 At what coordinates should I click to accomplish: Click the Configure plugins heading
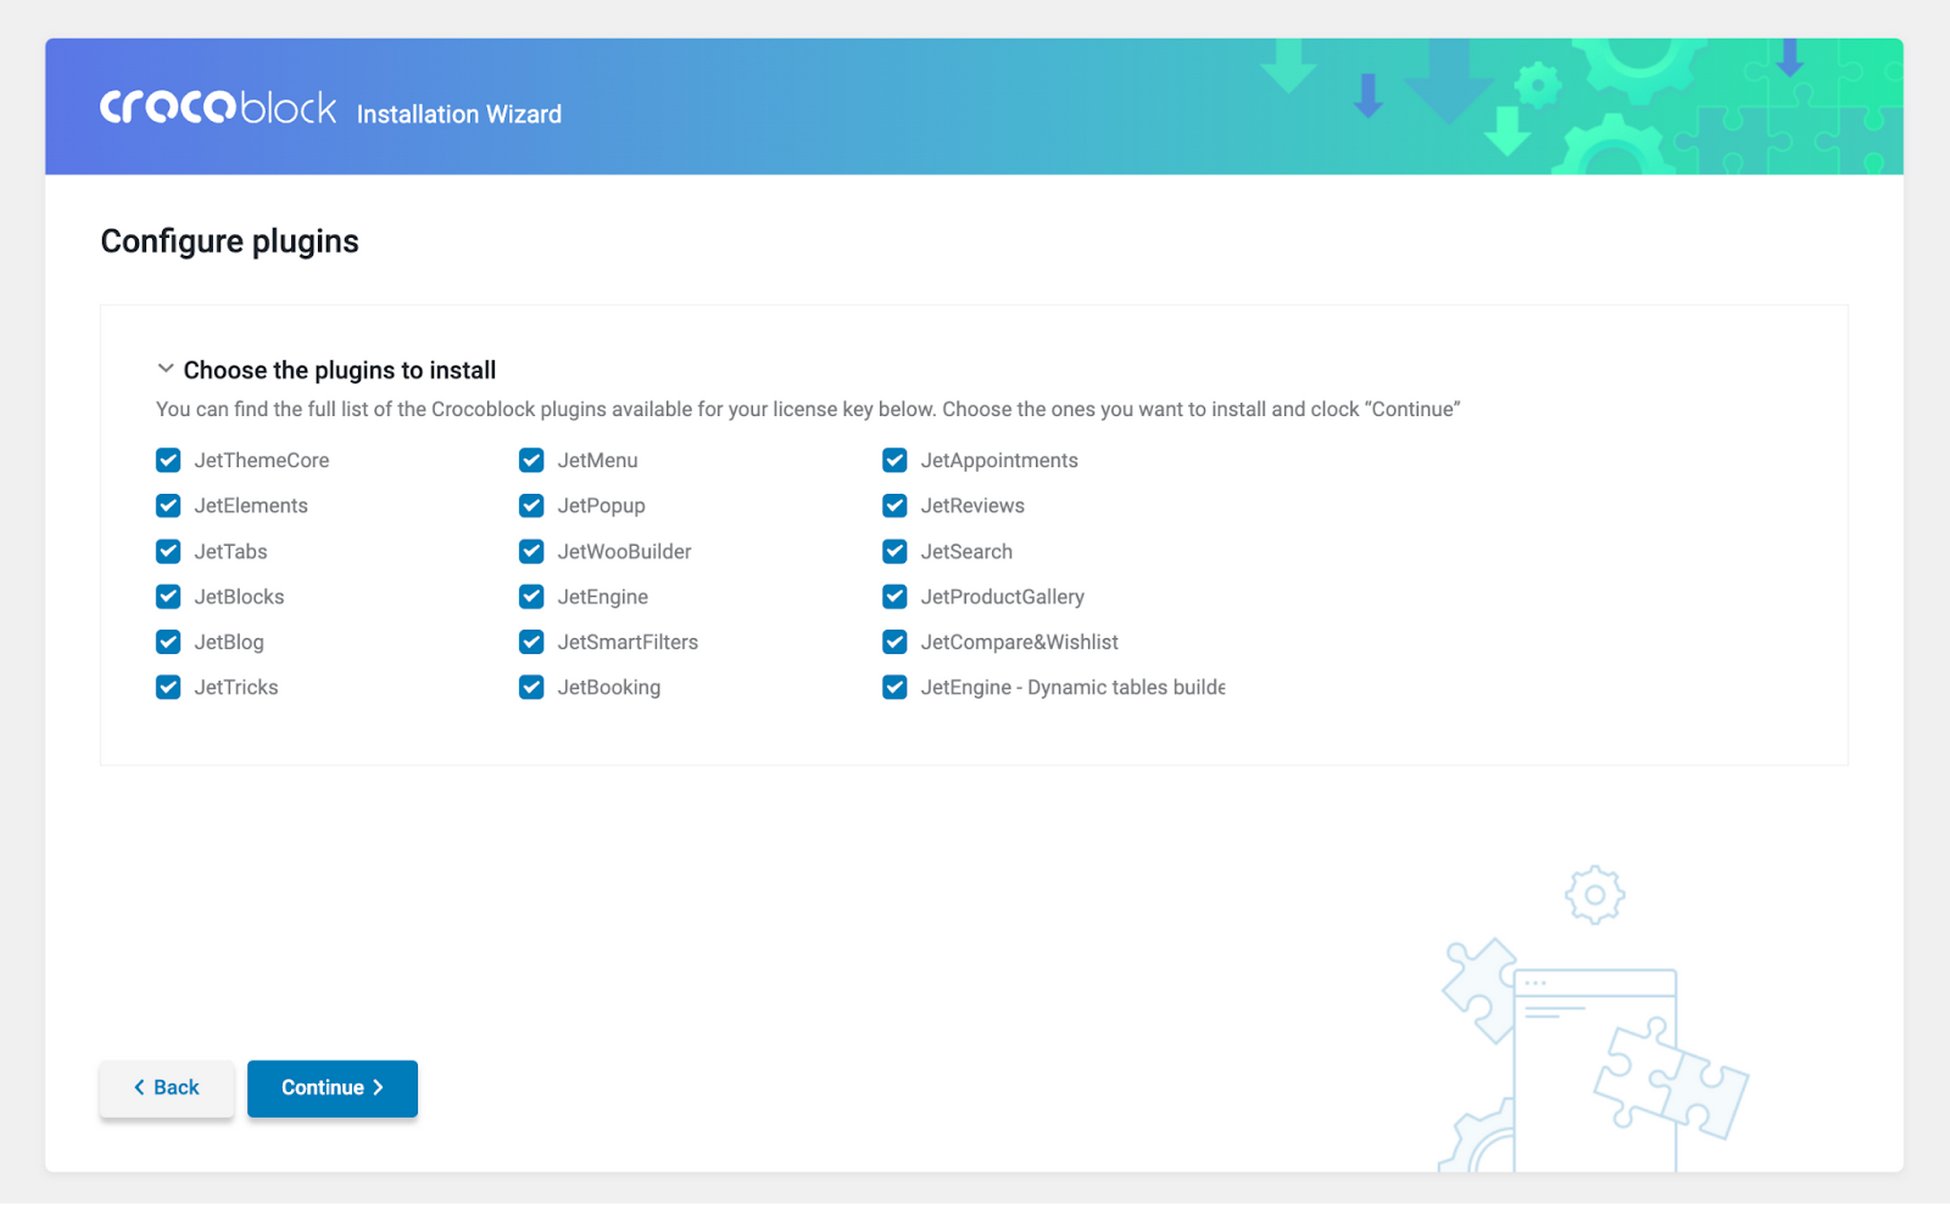point(229,241)
